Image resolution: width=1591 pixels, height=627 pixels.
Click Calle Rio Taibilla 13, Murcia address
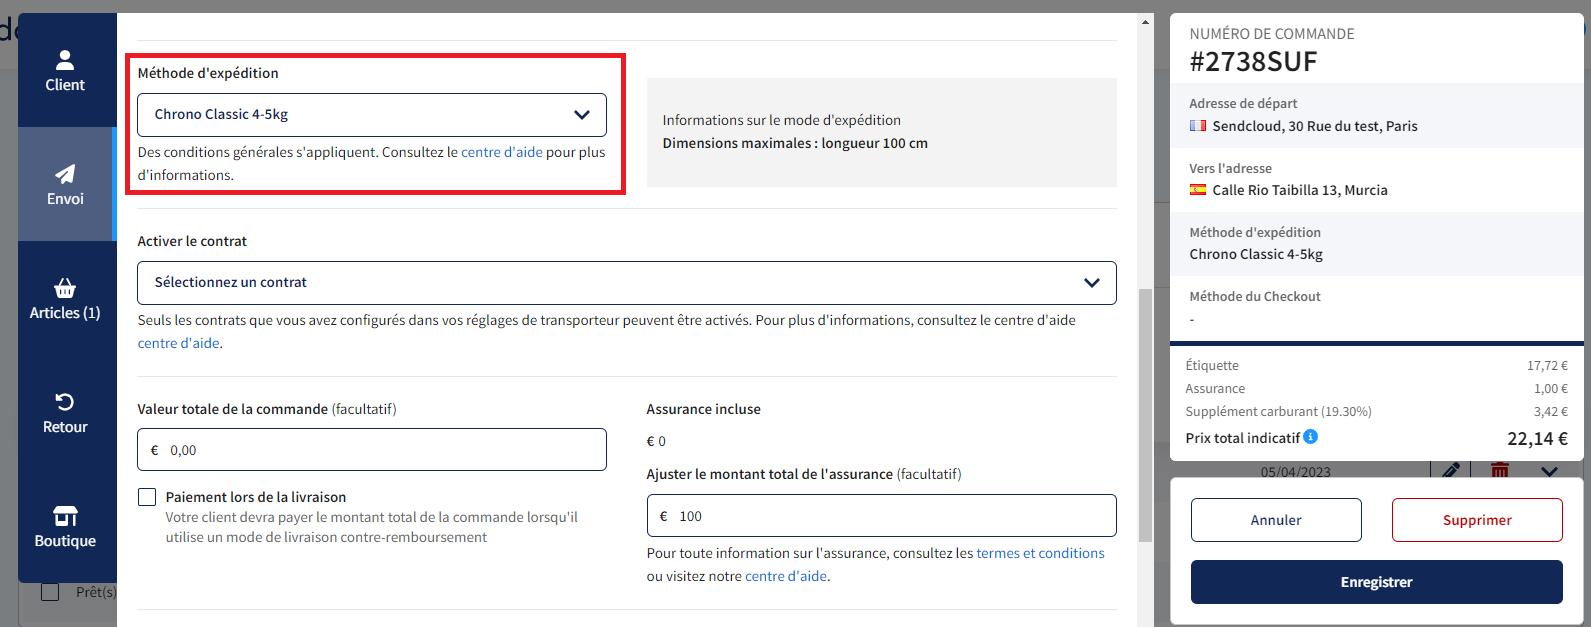[1300, 190]
